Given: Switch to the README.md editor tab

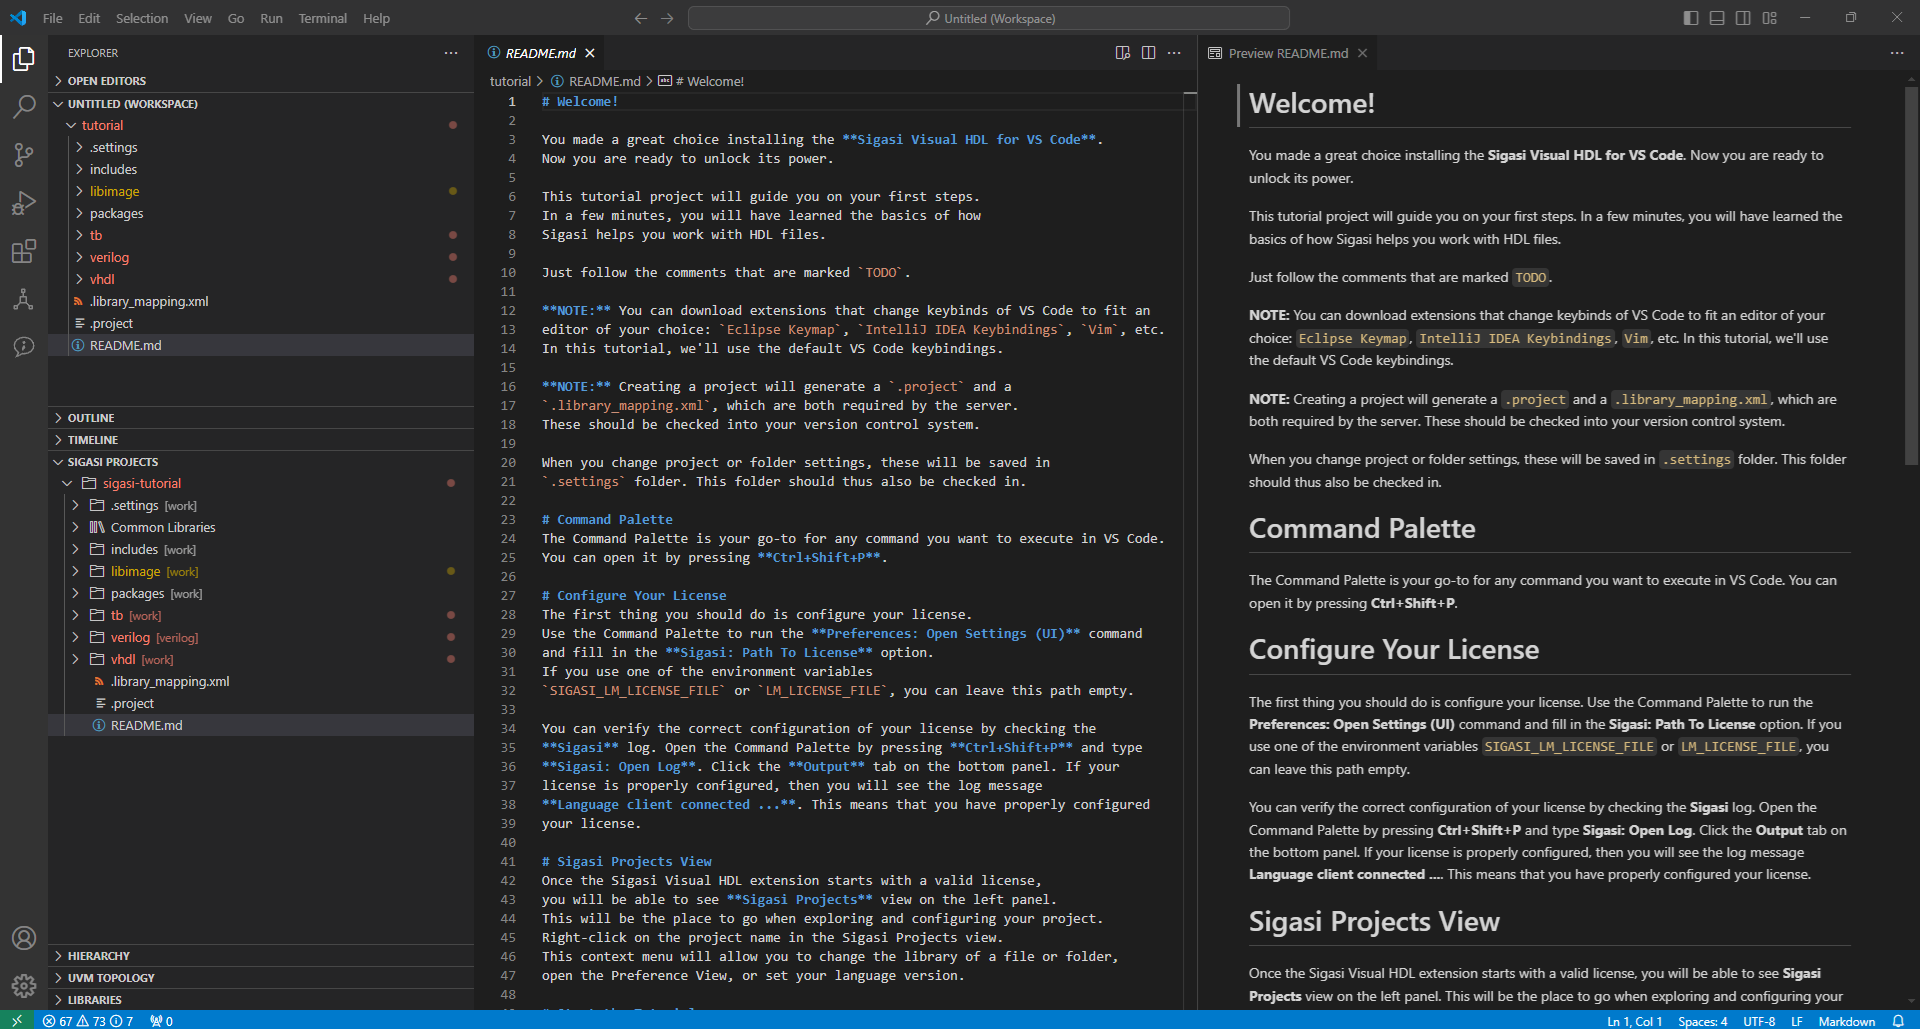Looking at the screenshot, I should [x=540, y=53].
